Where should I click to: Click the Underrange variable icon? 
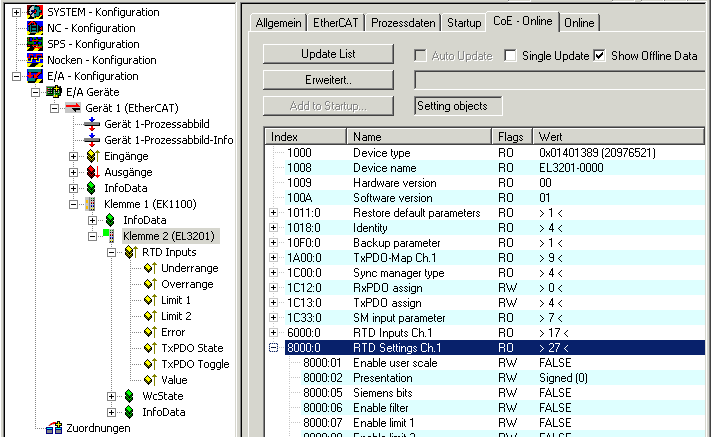click(x=150, y=268)
